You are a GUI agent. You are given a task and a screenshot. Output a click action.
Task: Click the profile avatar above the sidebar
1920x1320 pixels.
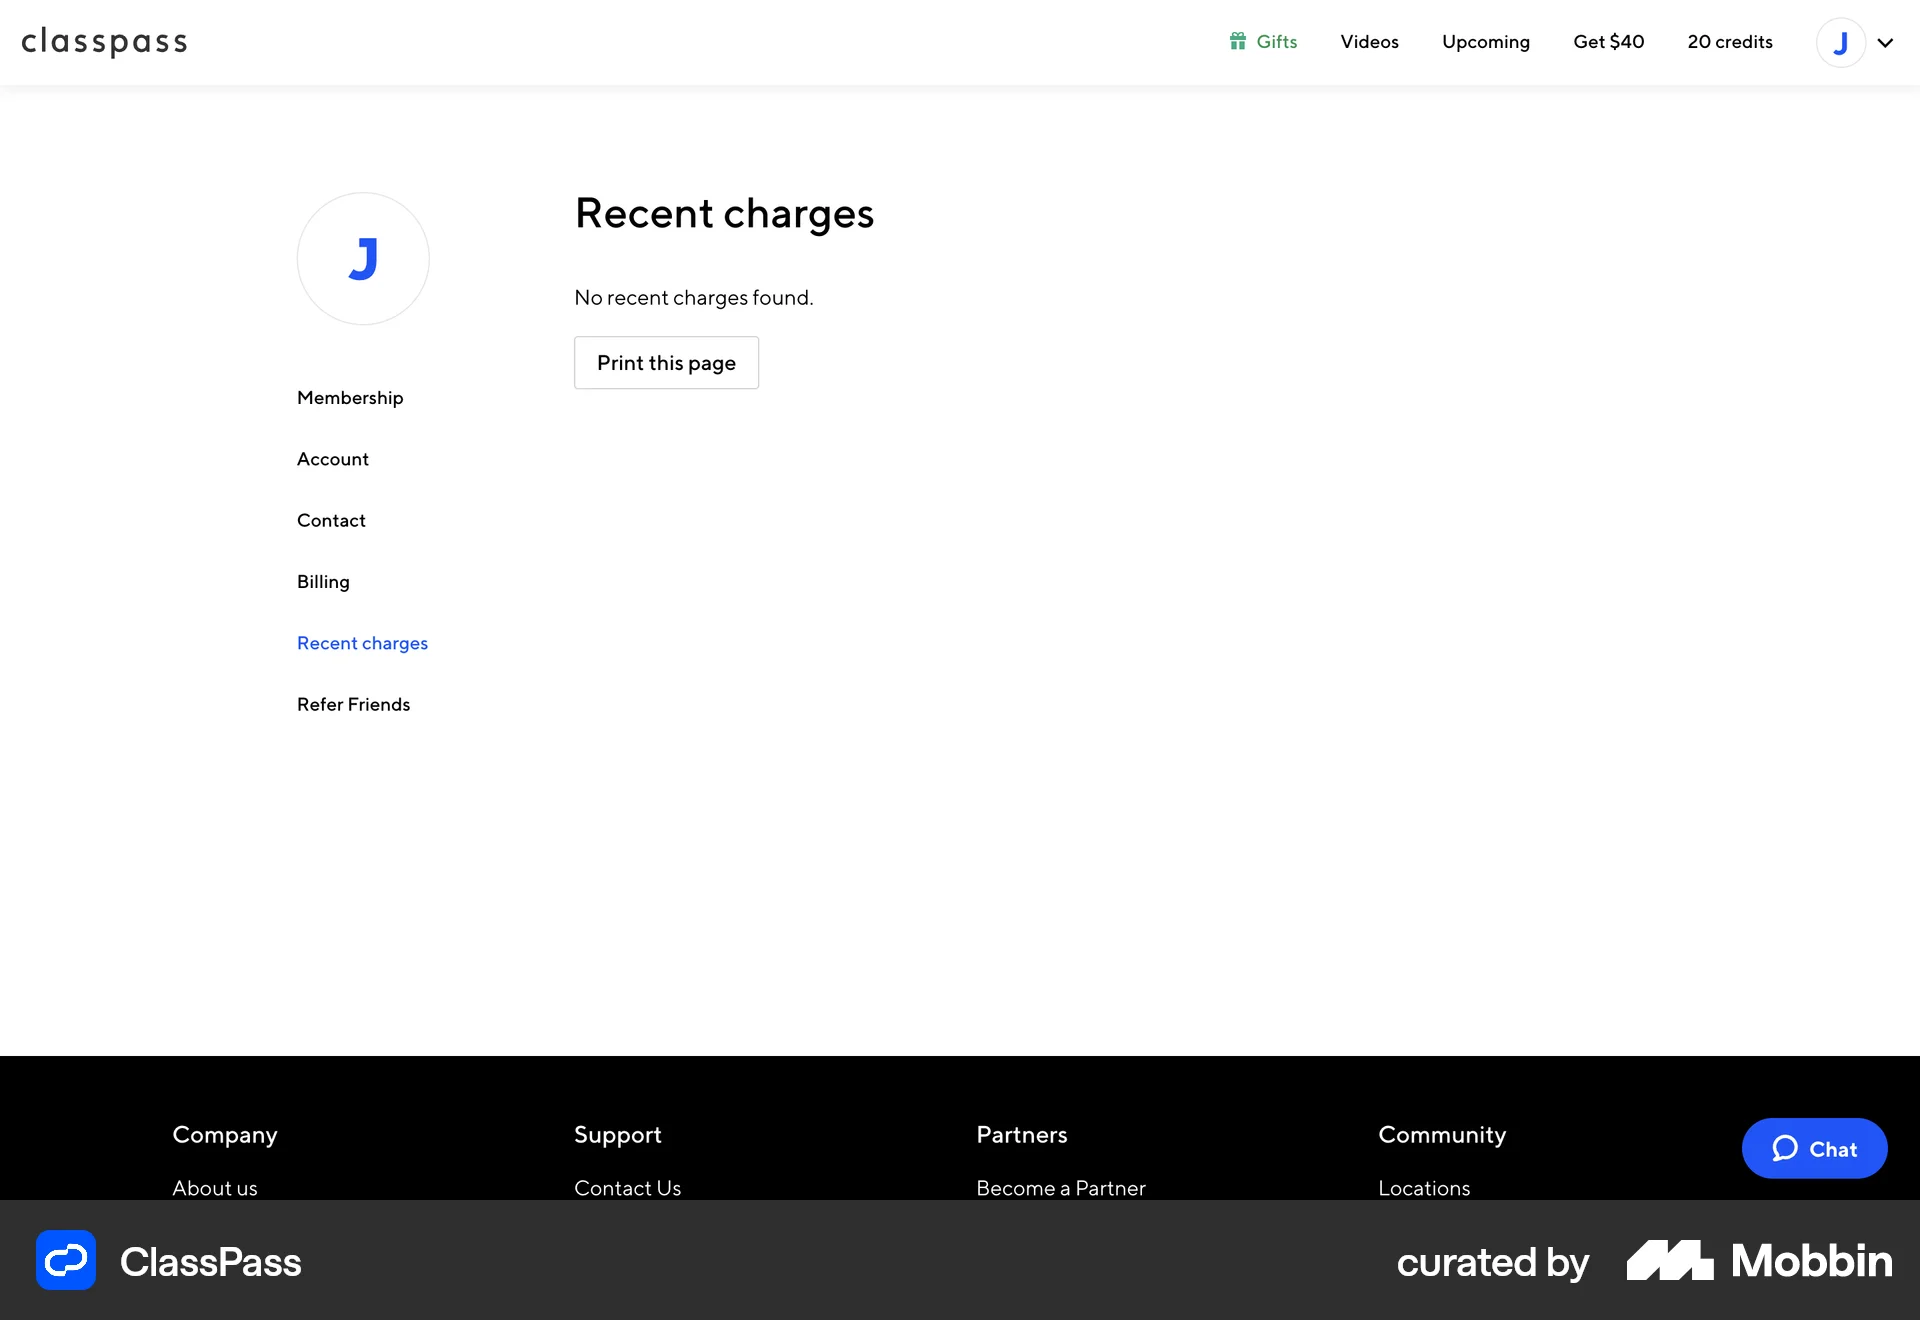tap(363, 258)
